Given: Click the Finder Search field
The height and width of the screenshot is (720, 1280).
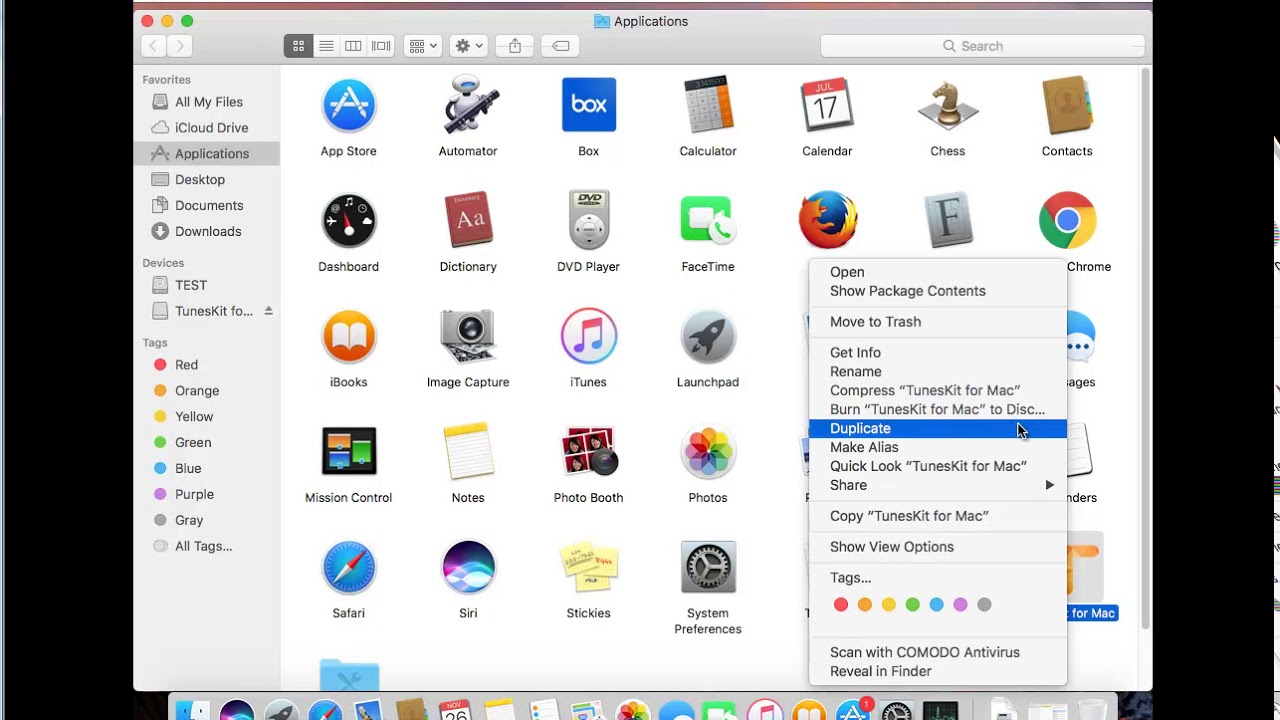Looking at the screenshot, I should (982, 46).
